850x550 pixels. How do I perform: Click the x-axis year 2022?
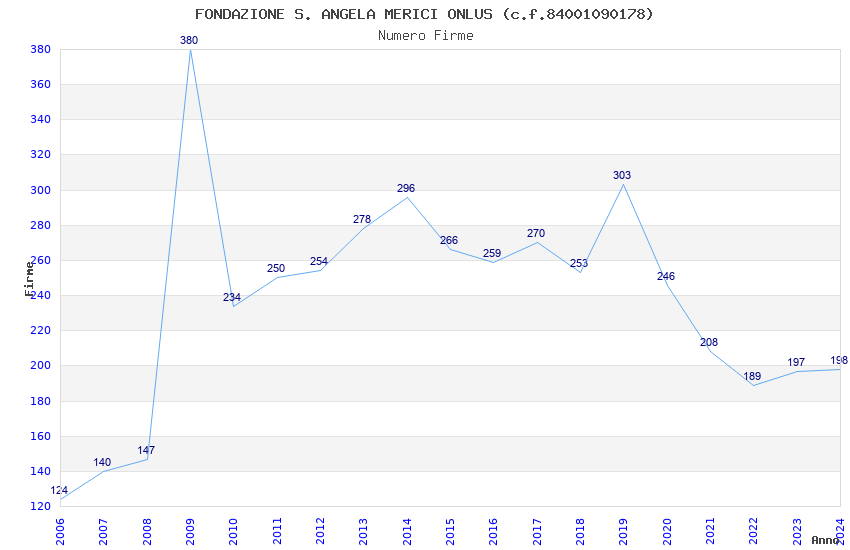click(x=754, y=532)
